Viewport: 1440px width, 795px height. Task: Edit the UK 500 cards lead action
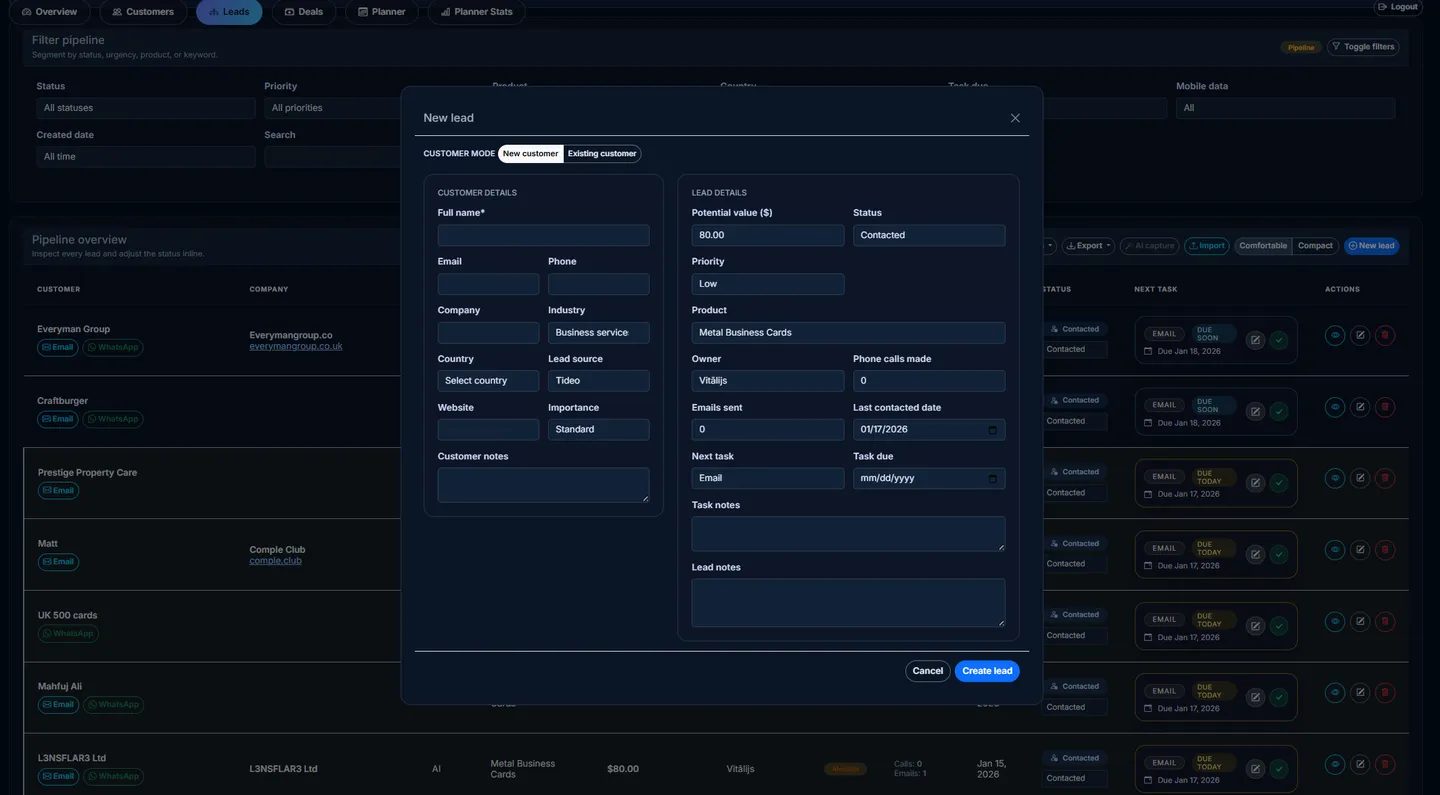pos(1360,621)
